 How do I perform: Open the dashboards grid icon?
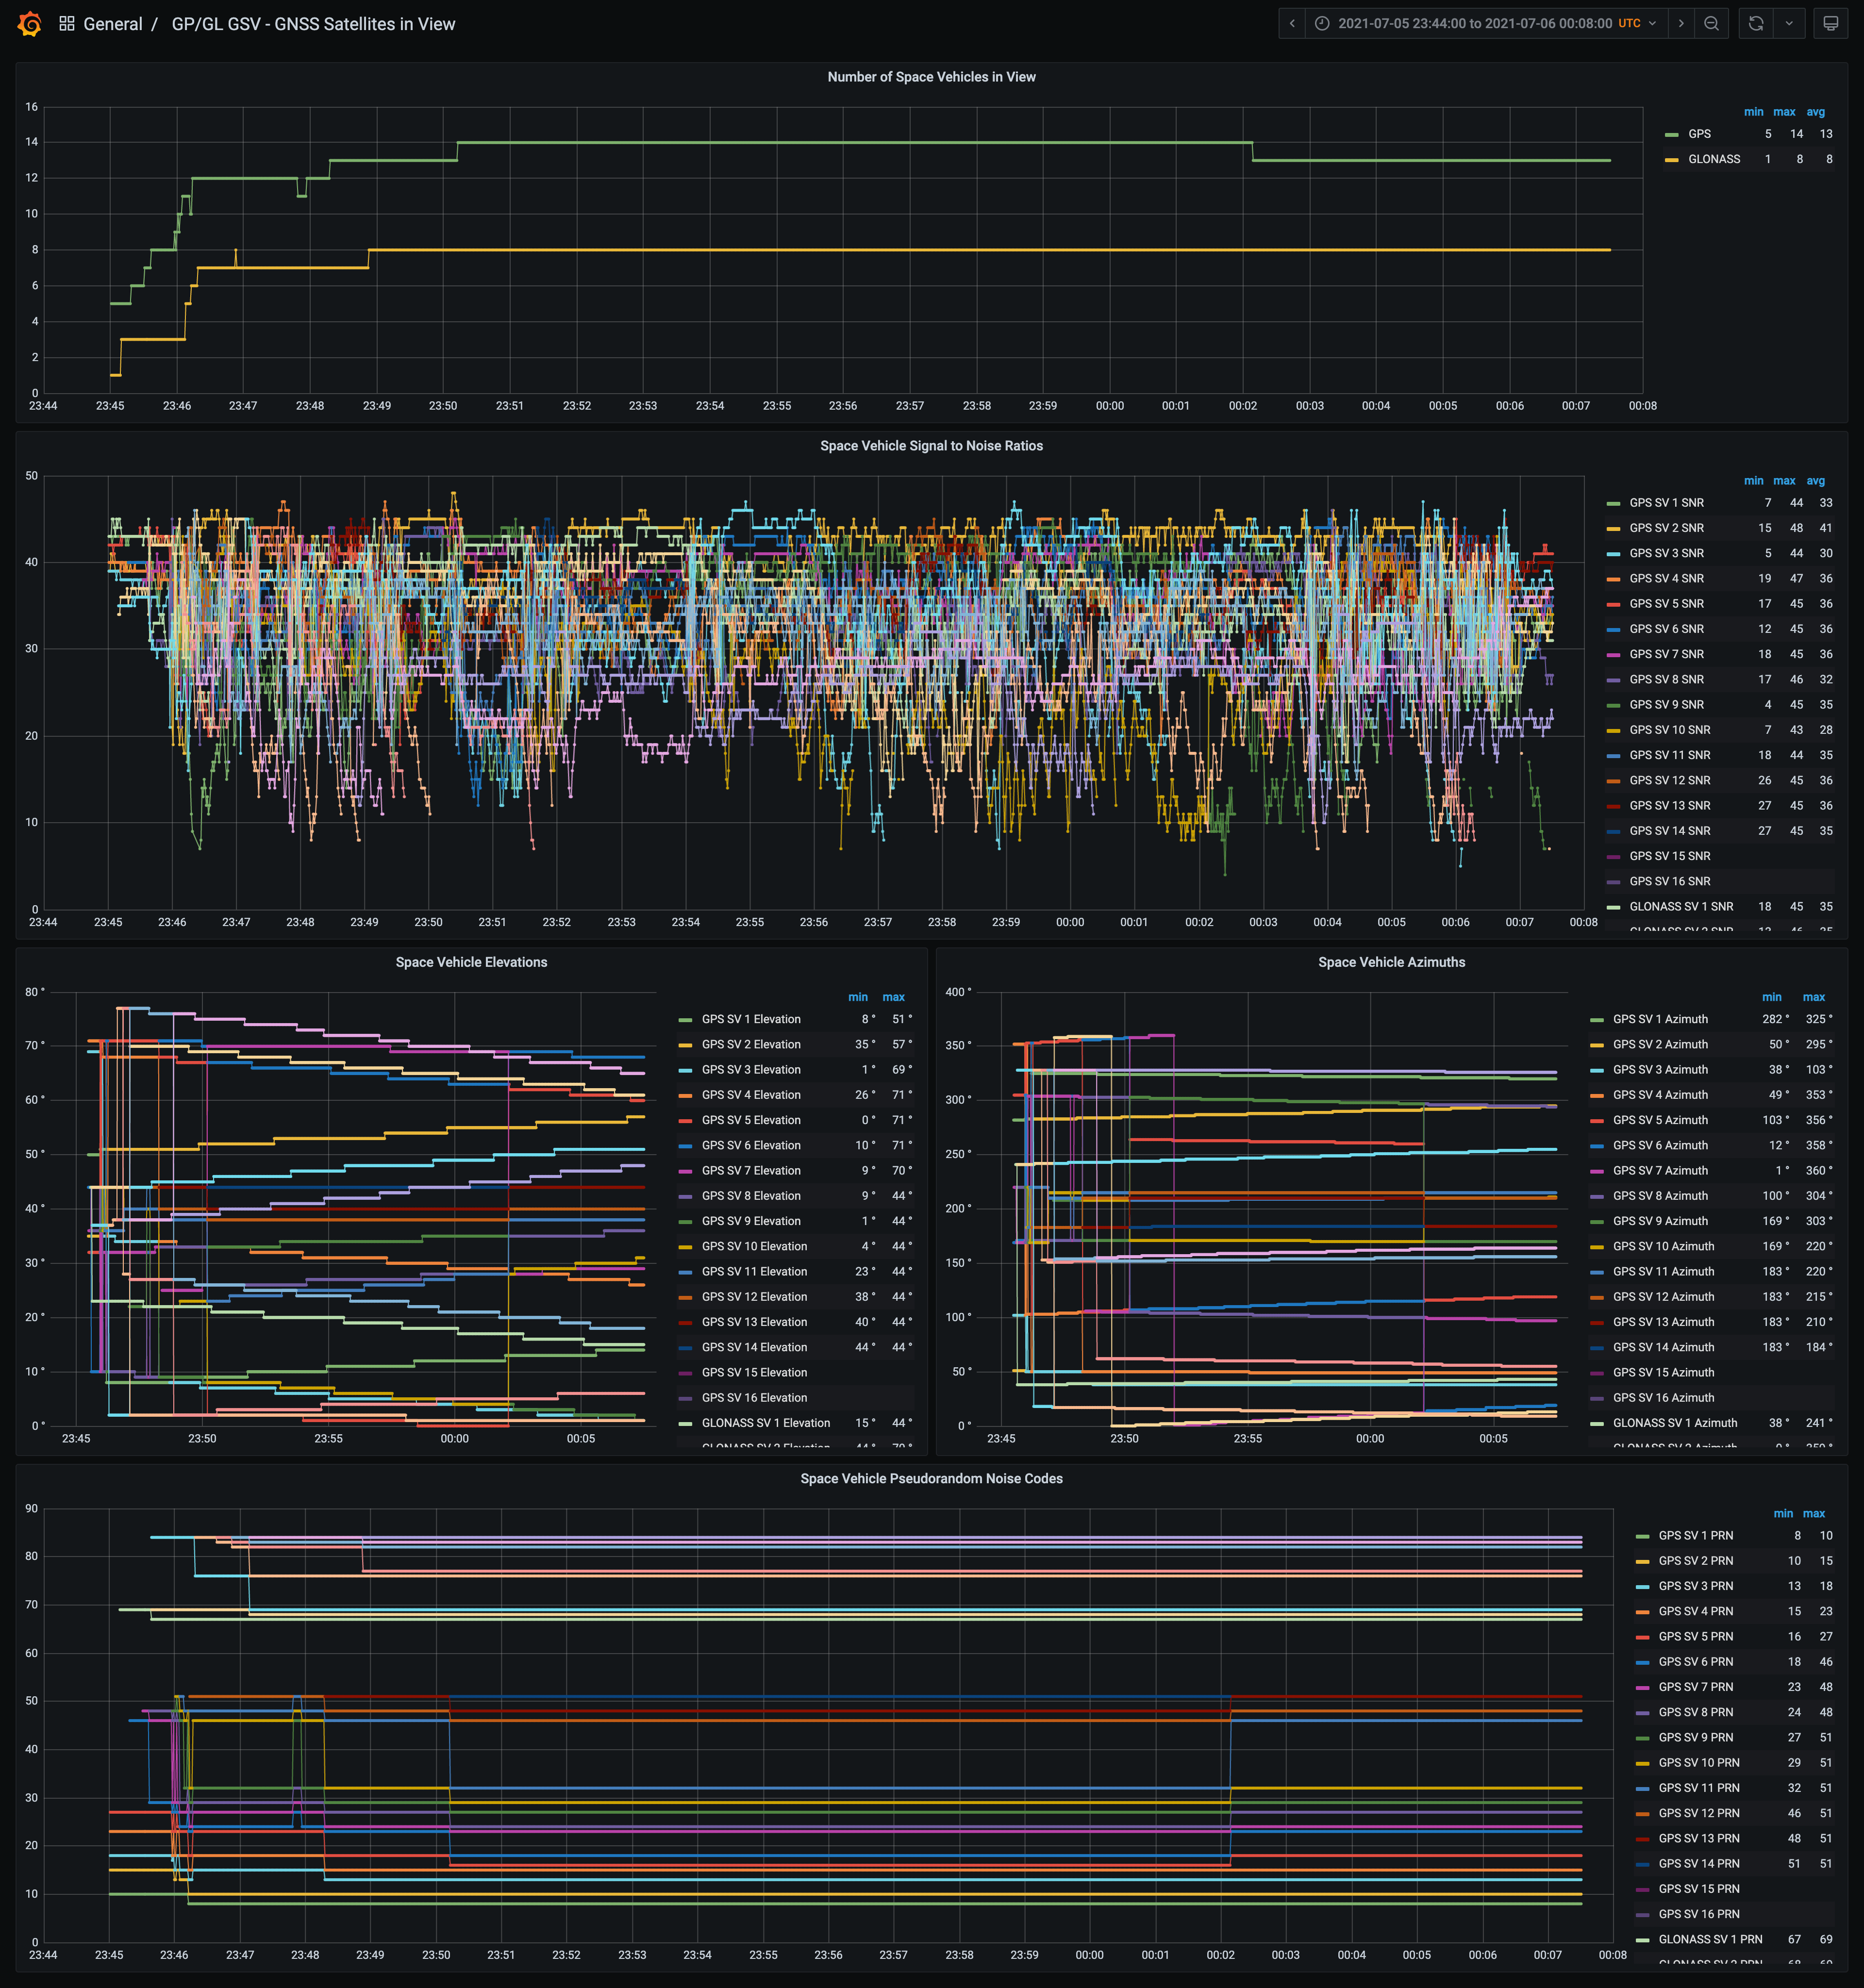pyautogui.click(x=67, y=24)
